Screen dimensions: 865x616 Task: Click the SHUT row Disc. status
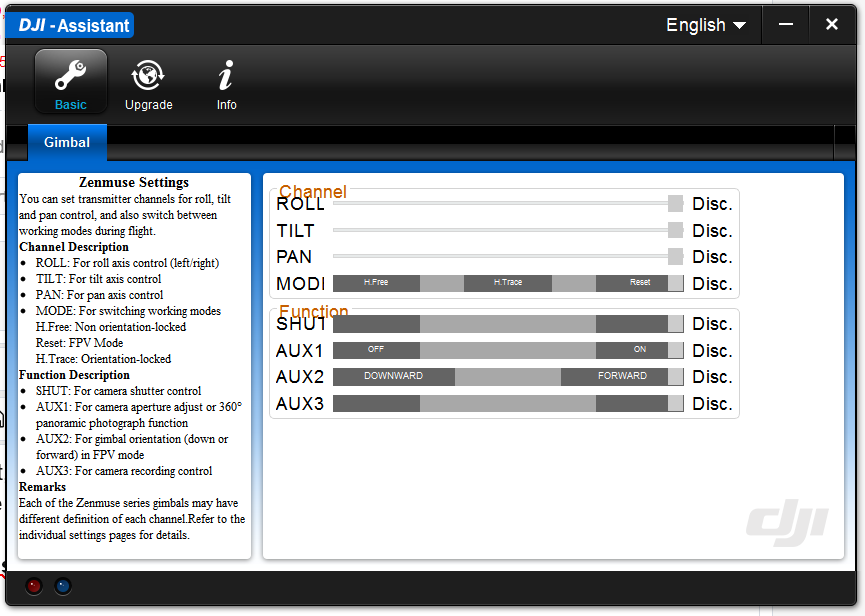coord(712,324)
